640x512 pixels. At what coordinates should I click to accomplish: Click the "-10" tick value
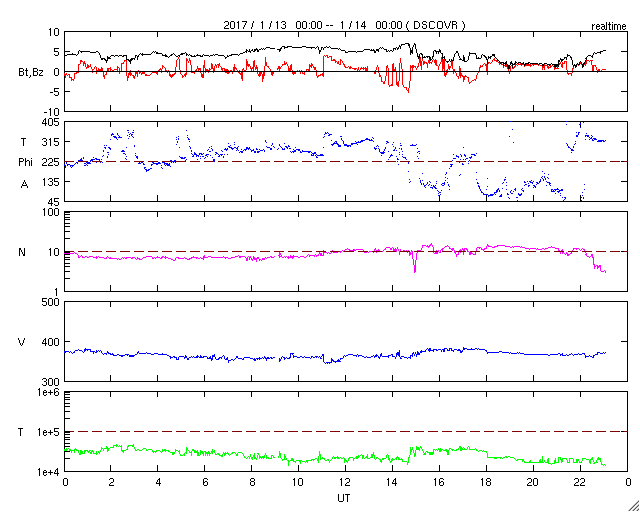tap(52, 112)
